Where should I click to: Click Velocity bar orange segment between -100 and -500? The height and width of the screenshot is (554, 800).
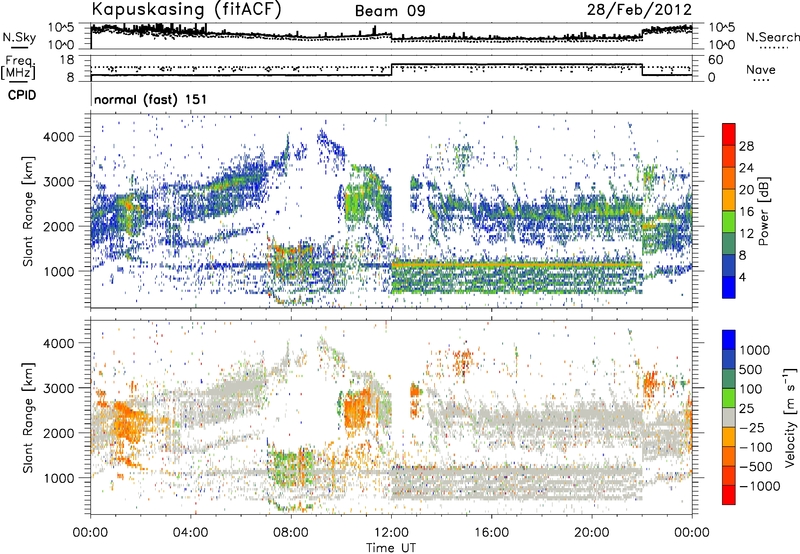[x=729, y=456]
